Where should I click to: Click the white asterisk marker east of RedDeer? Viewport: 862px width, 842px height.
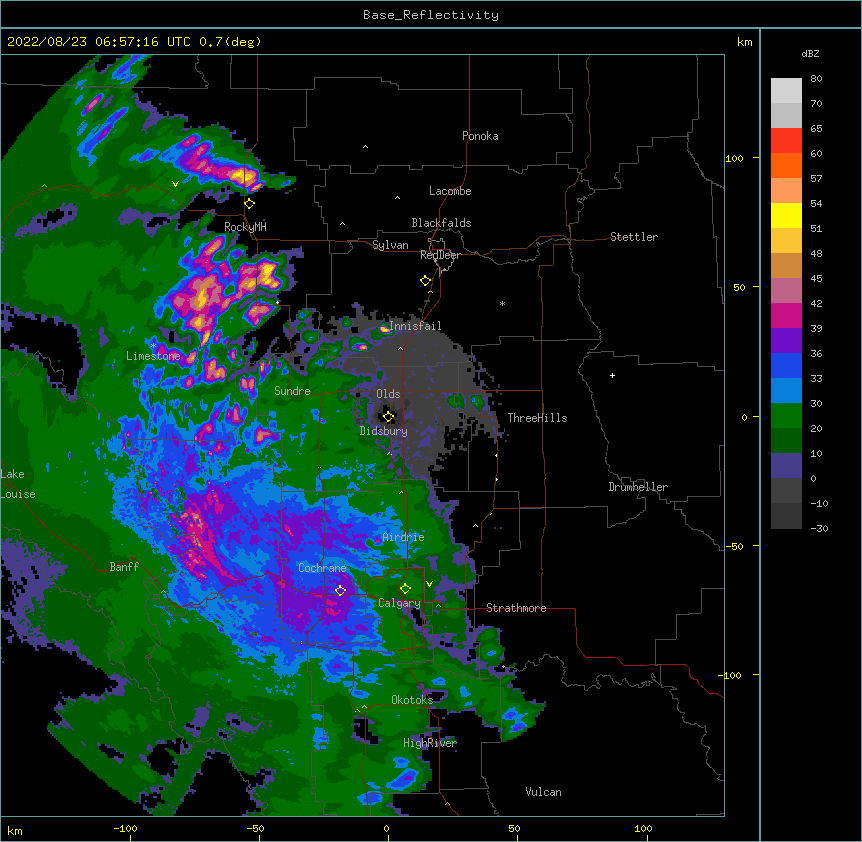coord(502,303)
